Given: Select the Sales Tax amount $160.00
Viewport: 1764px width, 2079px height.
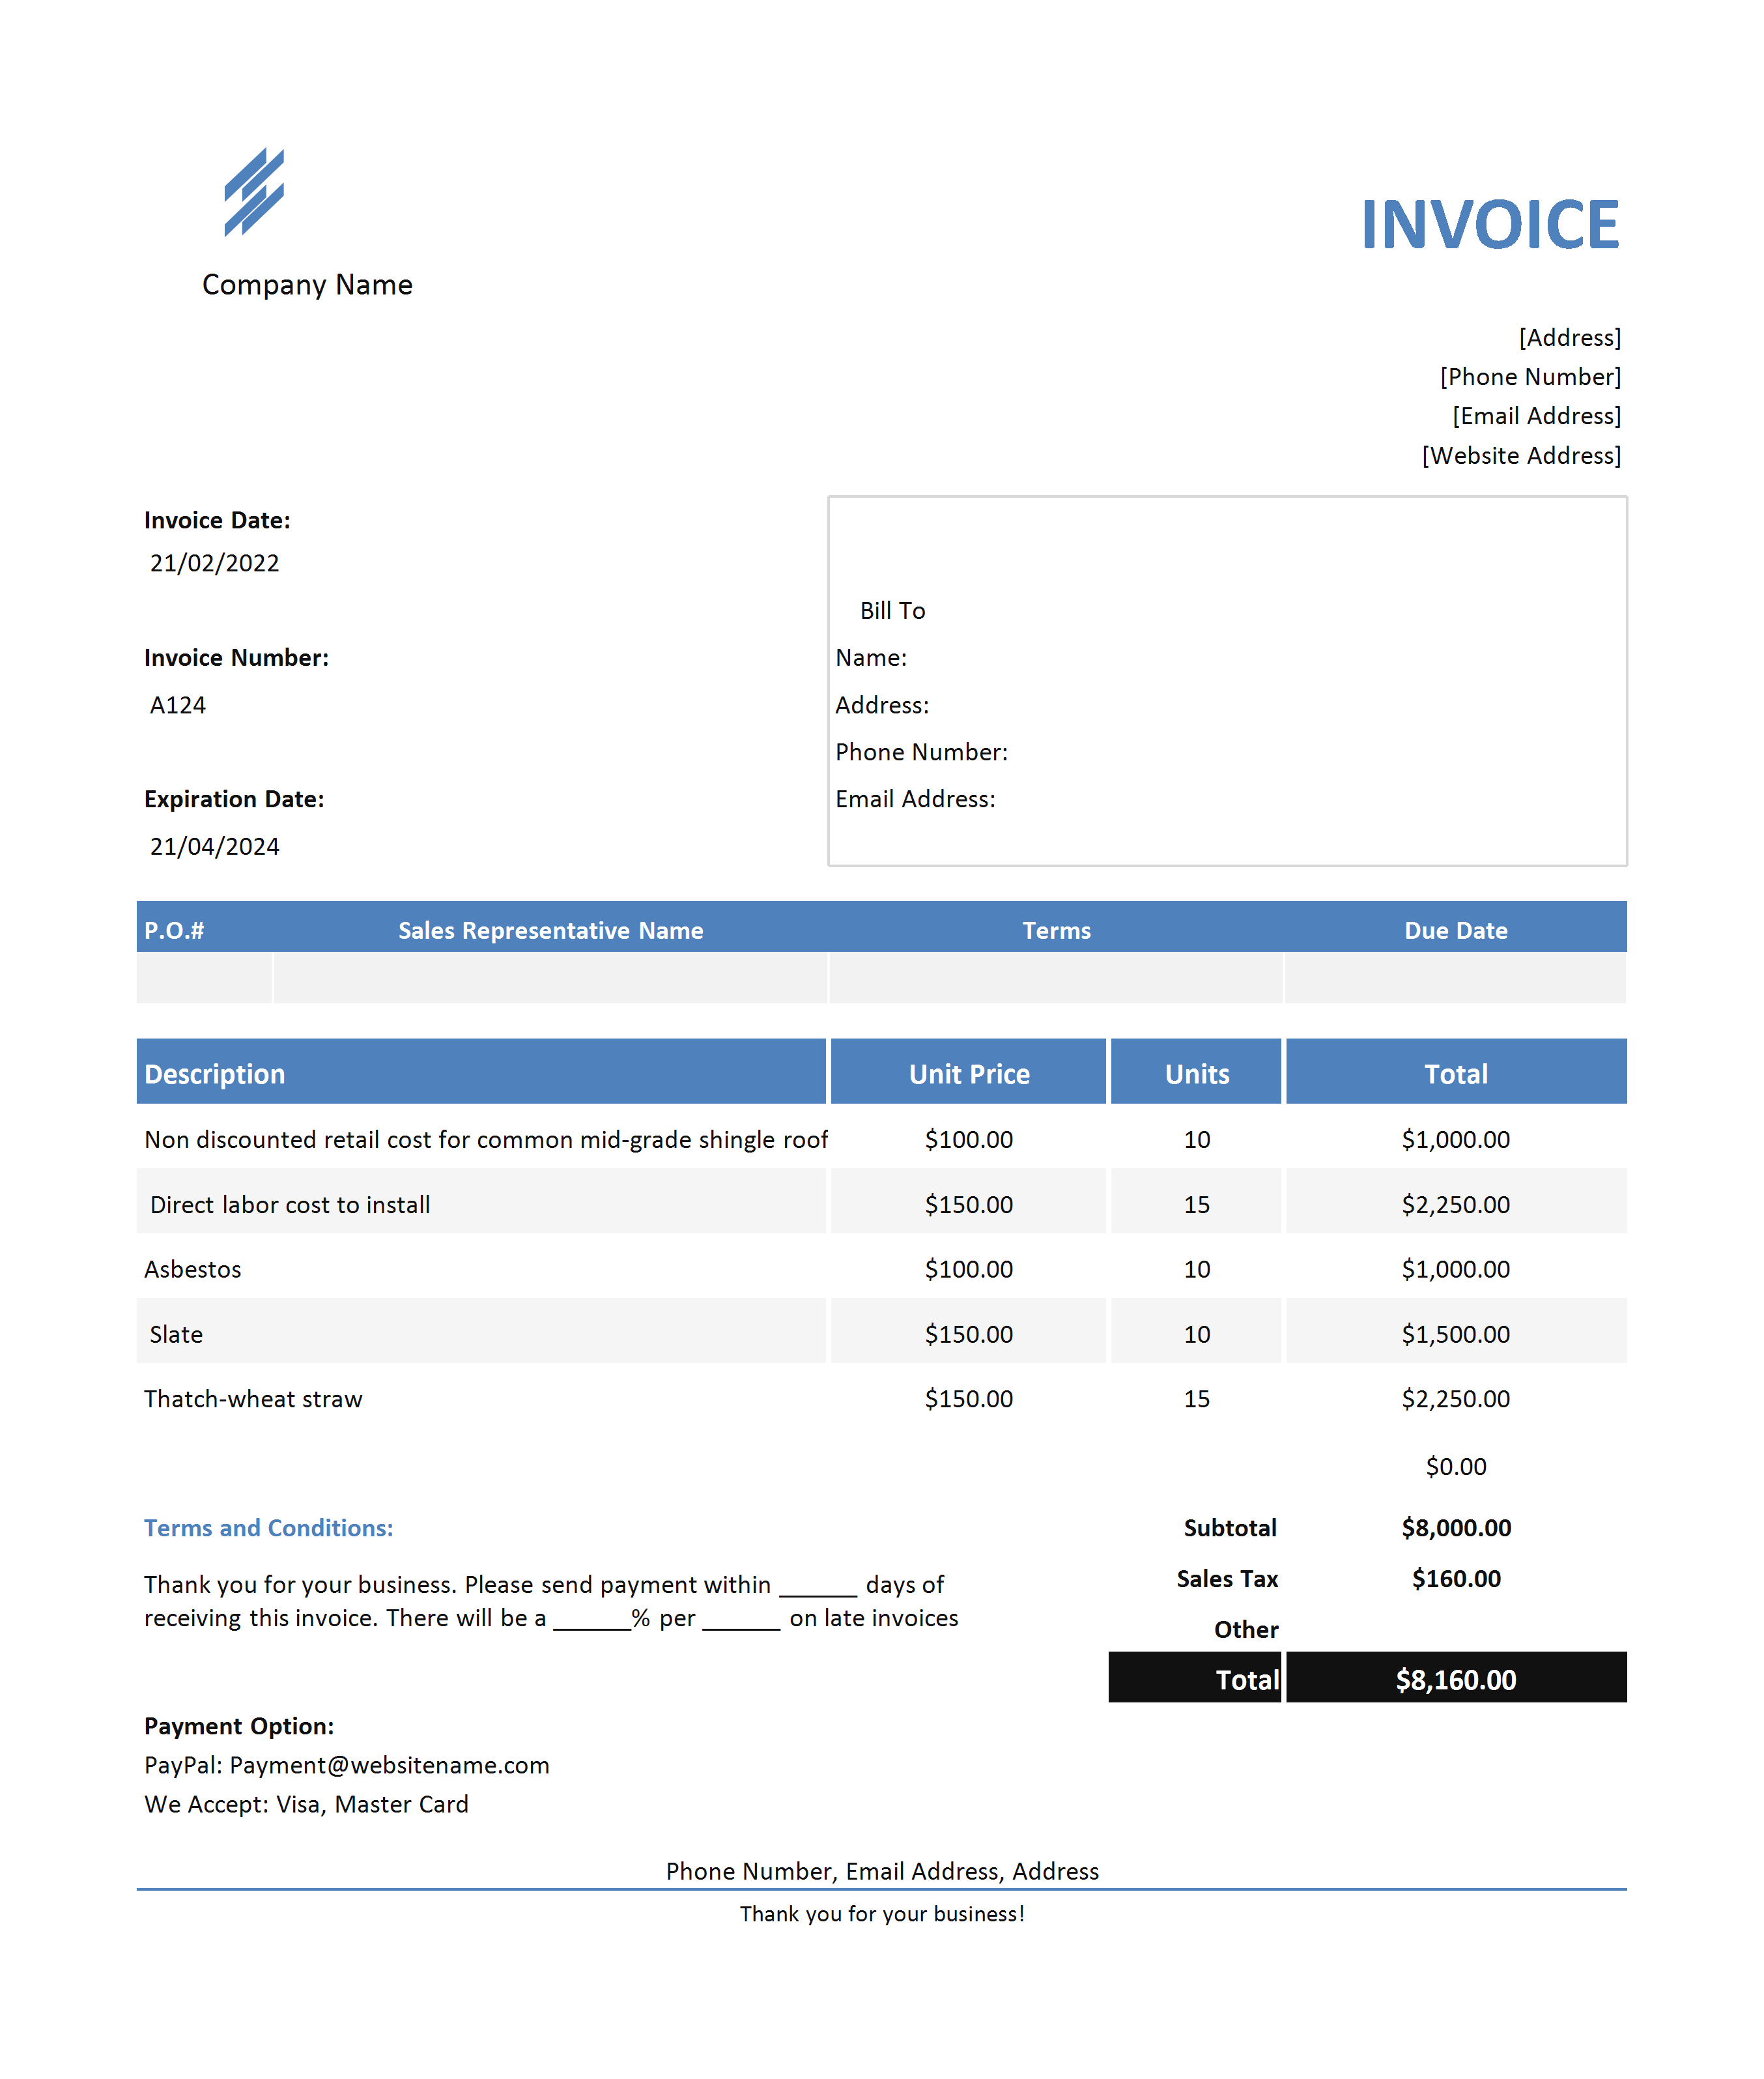Looking at the screenshot, I should (x=1455, y=1579).
